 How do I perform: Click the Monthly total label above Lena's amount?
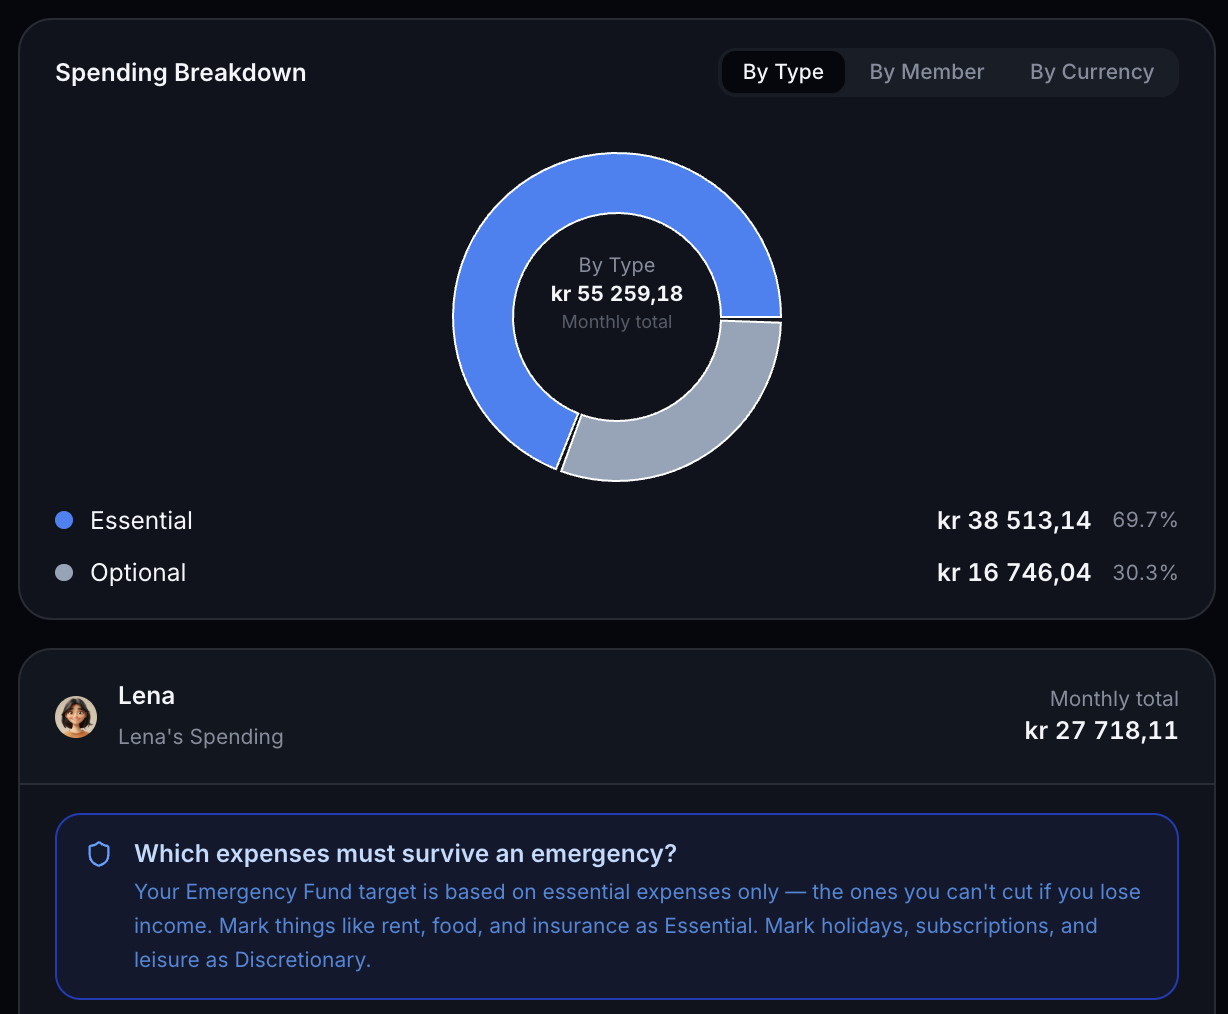click(x=1114, y=699)
